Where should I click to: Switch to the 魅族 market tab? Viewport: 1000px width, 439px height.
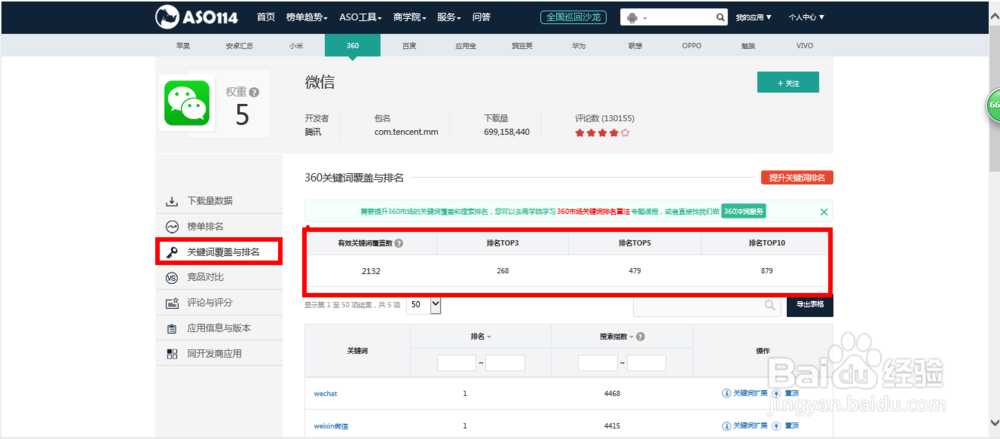click(x=748, y=46)
